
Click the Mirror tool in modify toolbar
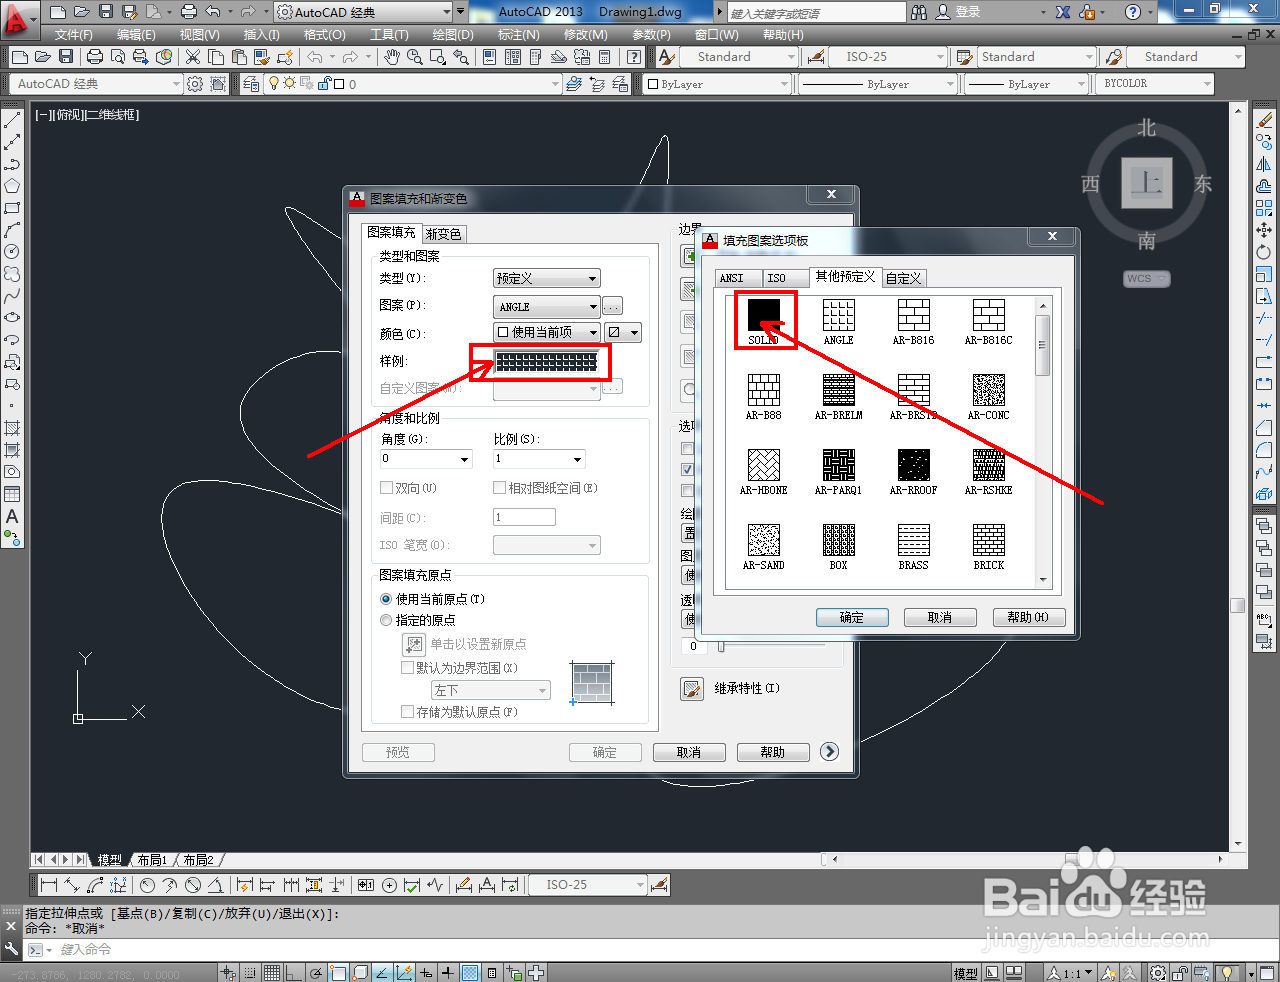[x=1264, y=164]
